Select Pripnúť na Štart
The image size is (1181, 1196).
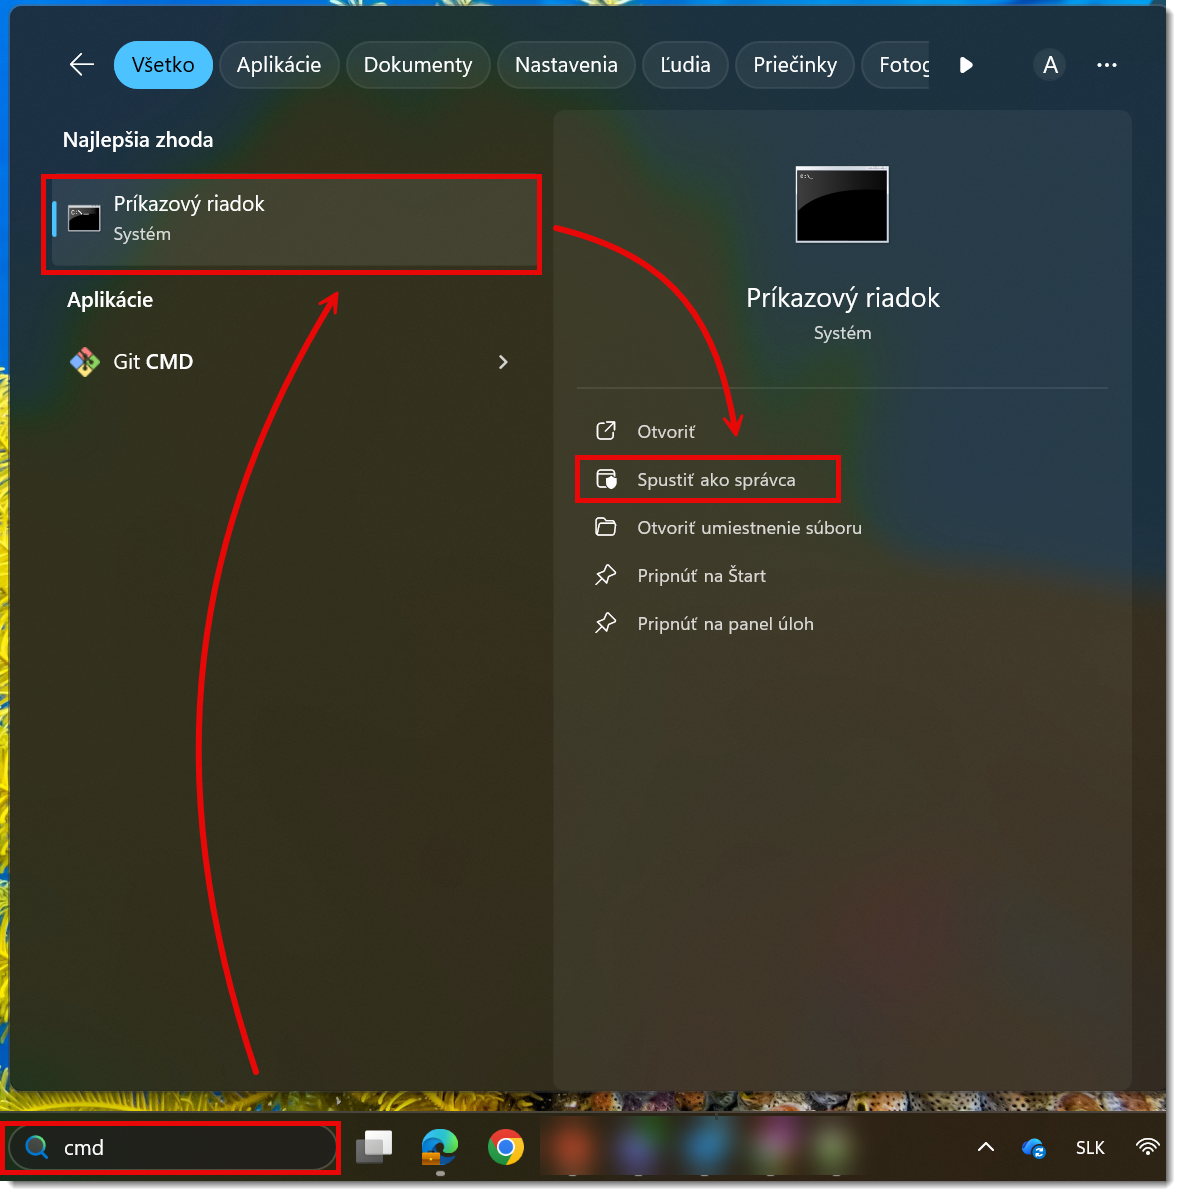pos(701,576)
